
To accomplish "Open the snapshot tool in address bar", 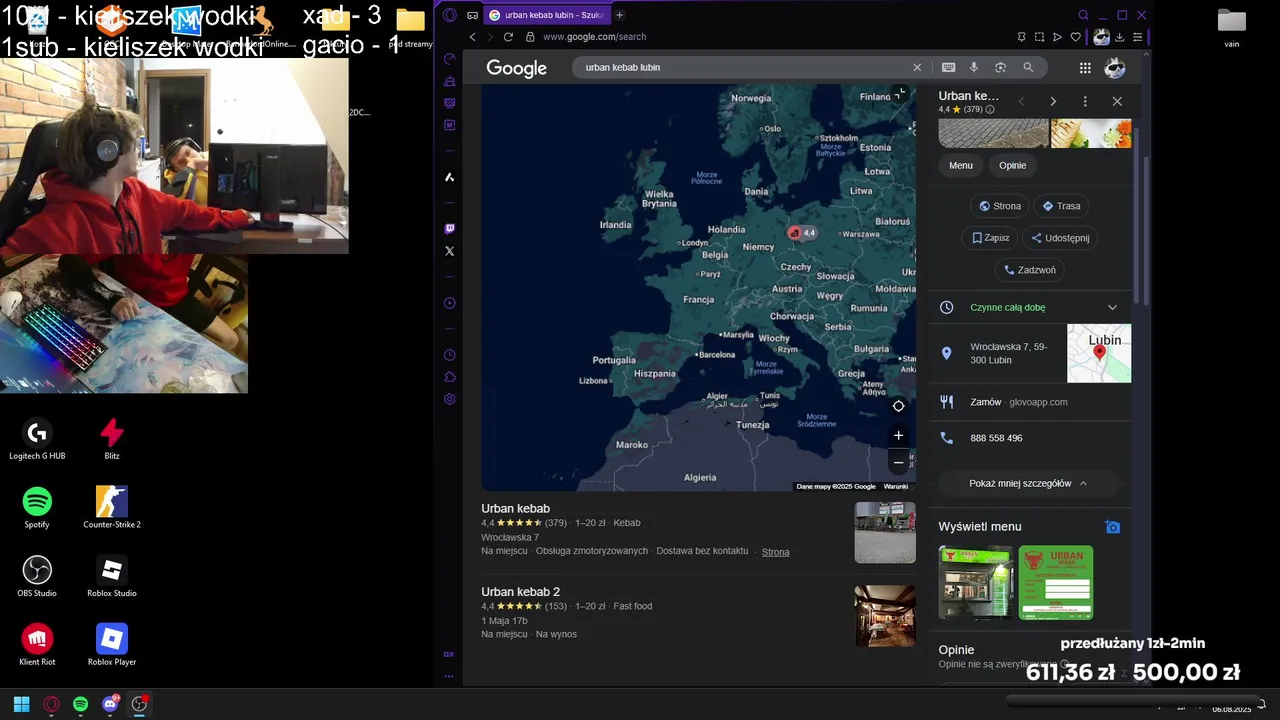I will click(1039, 37).
